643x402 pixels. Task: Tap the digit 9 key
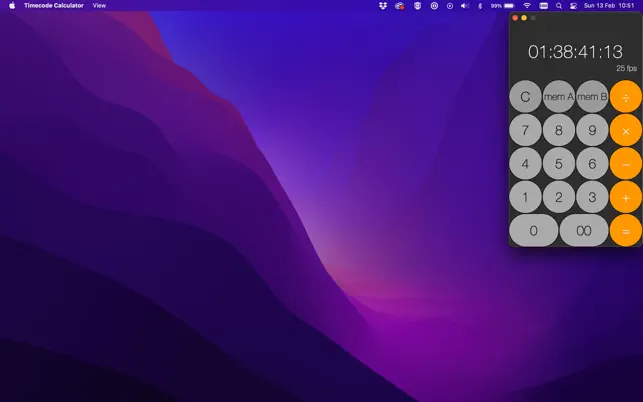(592, 130)
